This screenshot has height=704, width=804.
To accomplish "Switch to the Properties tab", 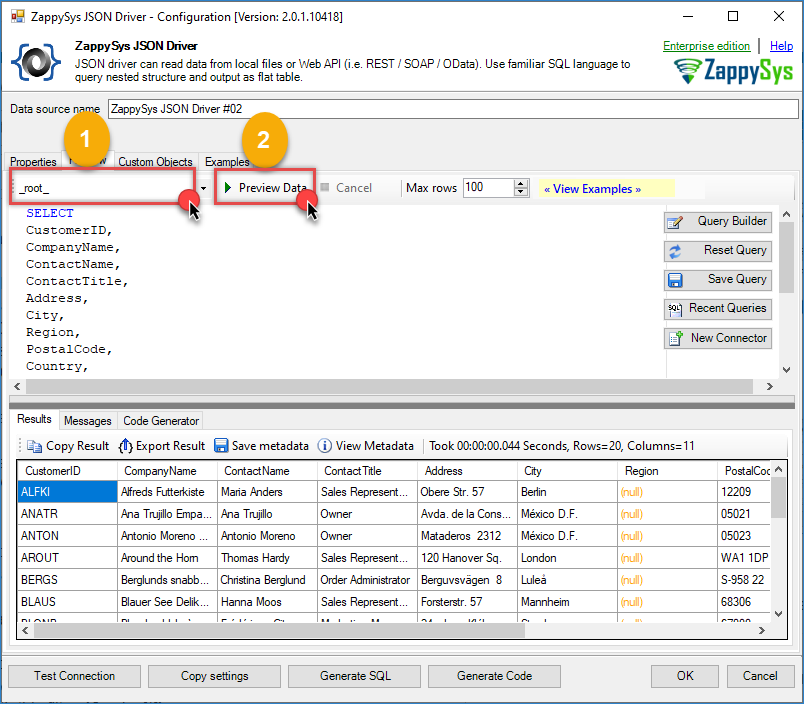I will click(33, 162).
